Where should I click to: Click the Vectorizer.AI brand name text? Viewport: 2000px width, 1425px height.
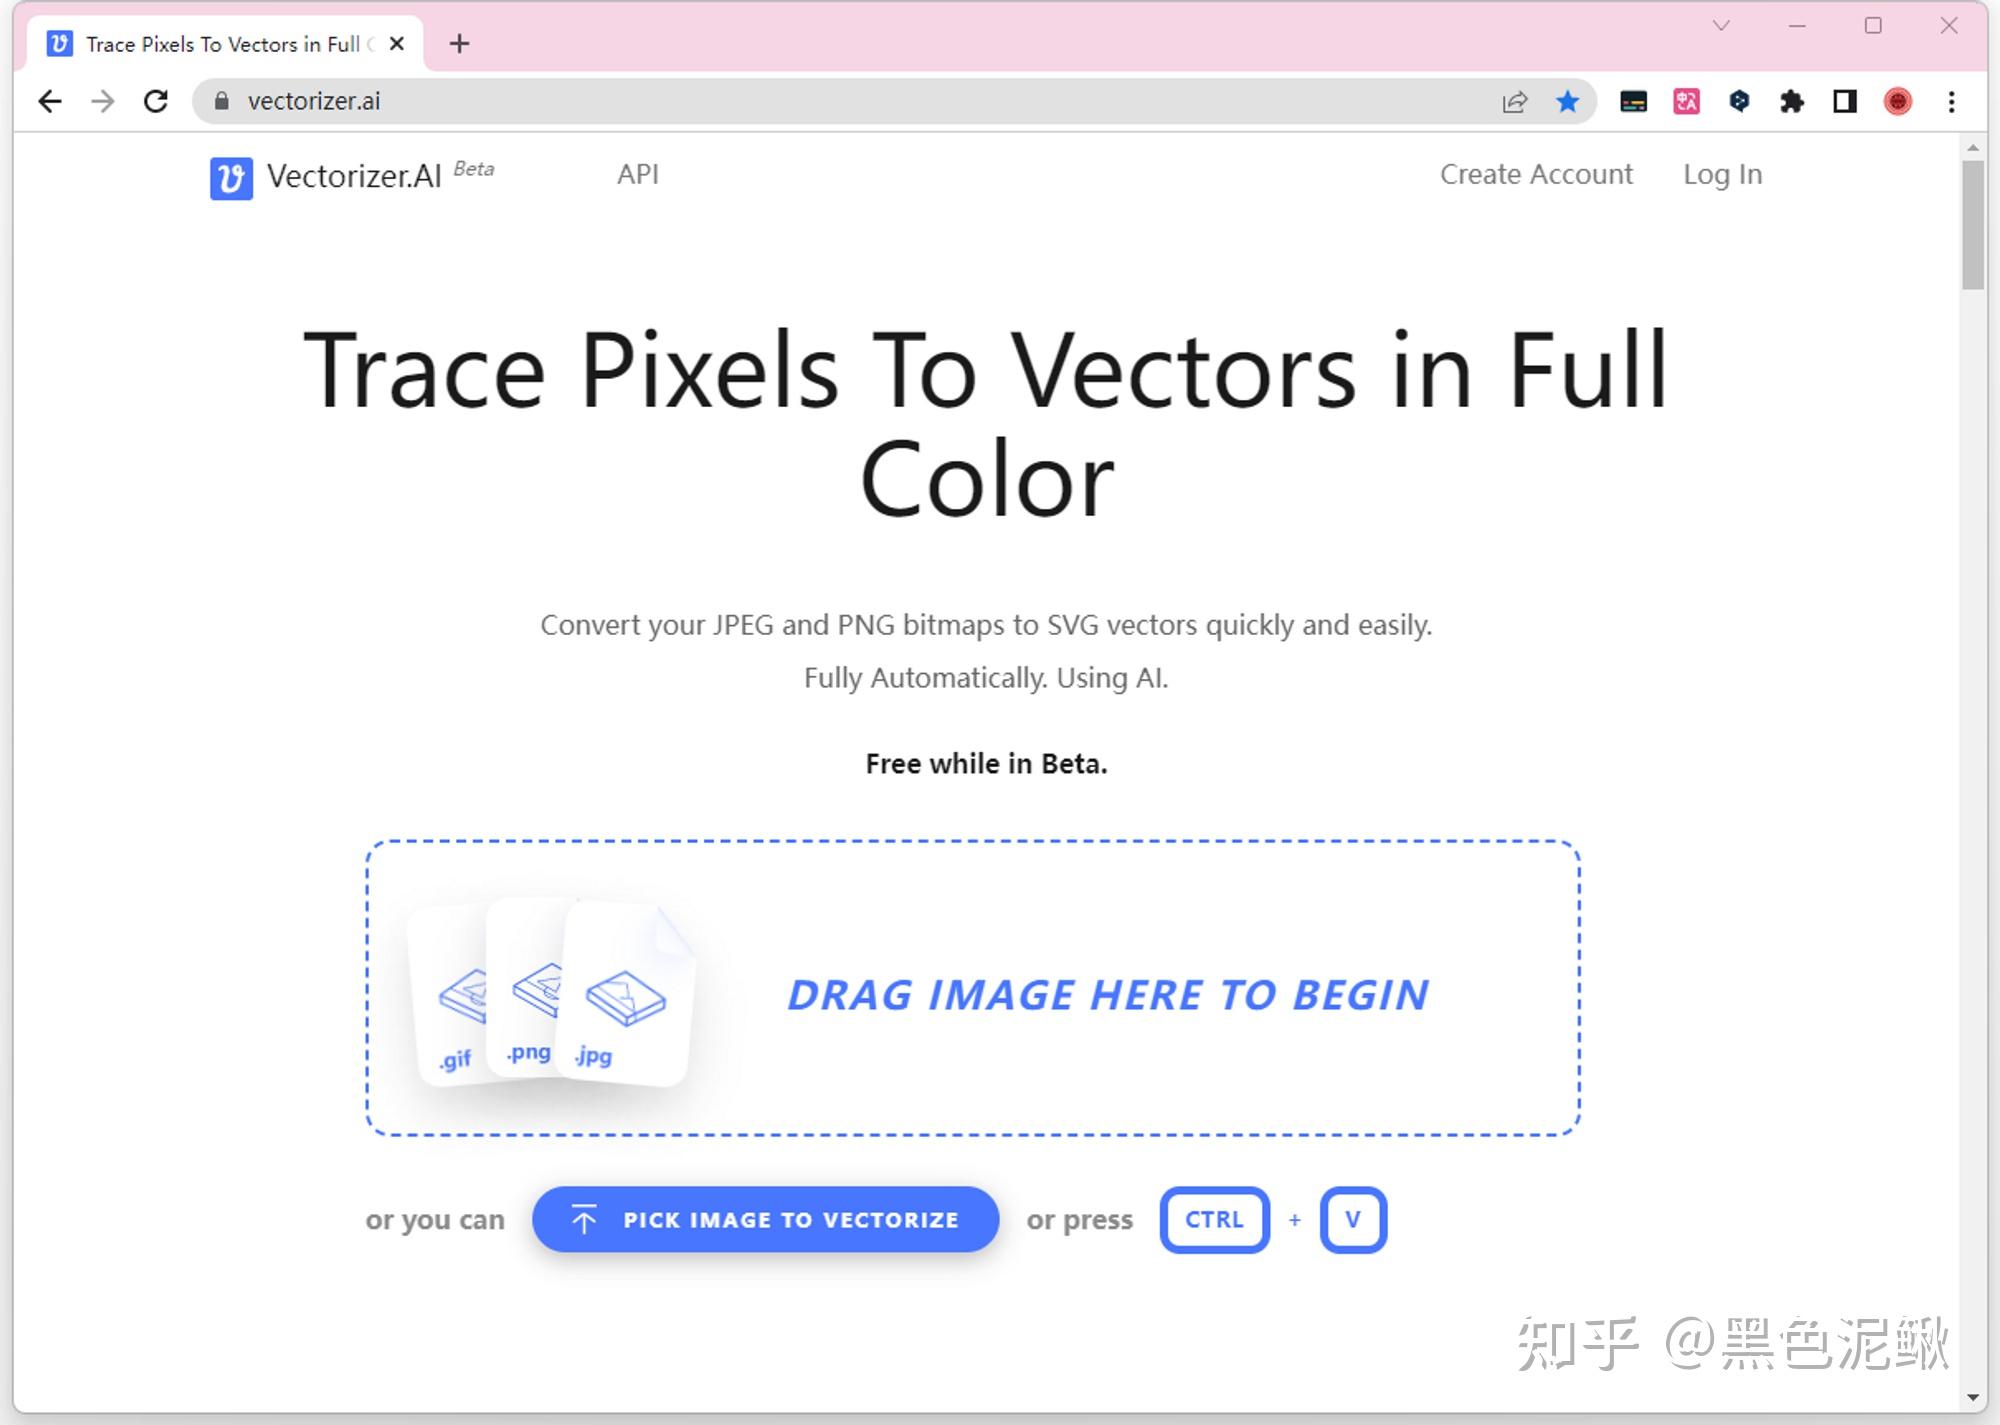tap(354, 177)
